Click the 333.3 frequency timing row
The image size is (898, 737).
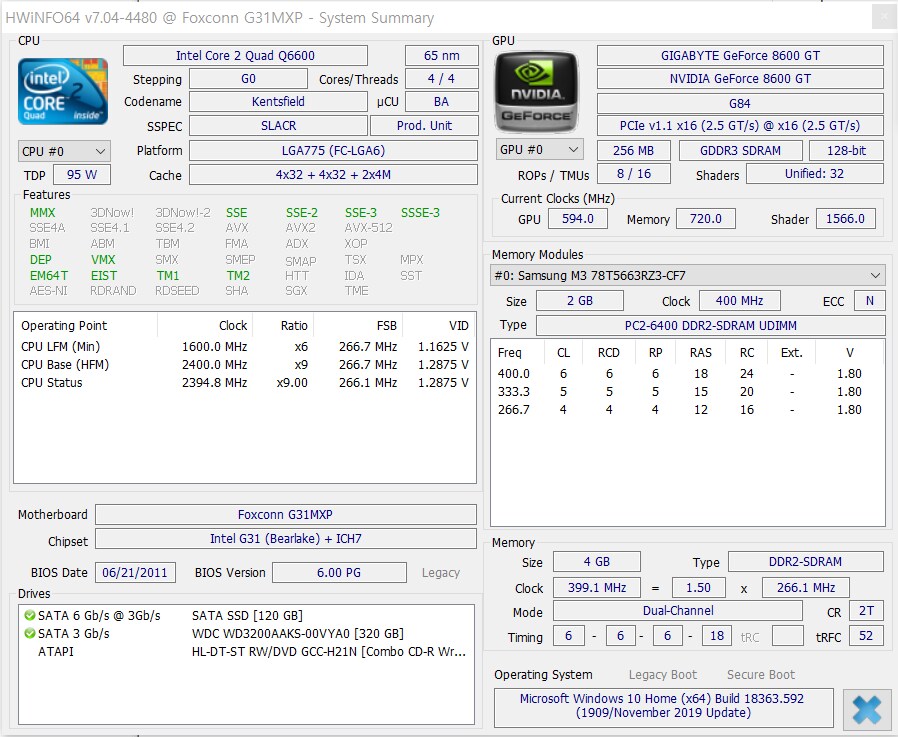tap(687, 392)
